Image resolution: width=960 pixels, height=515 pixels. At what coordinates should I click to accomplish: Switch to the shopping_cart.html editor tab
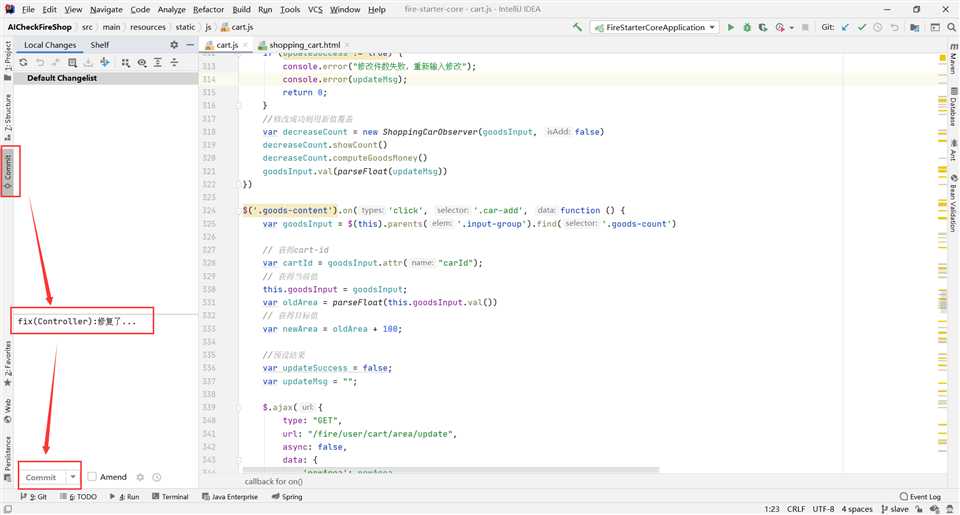click(x=304, y=45)
